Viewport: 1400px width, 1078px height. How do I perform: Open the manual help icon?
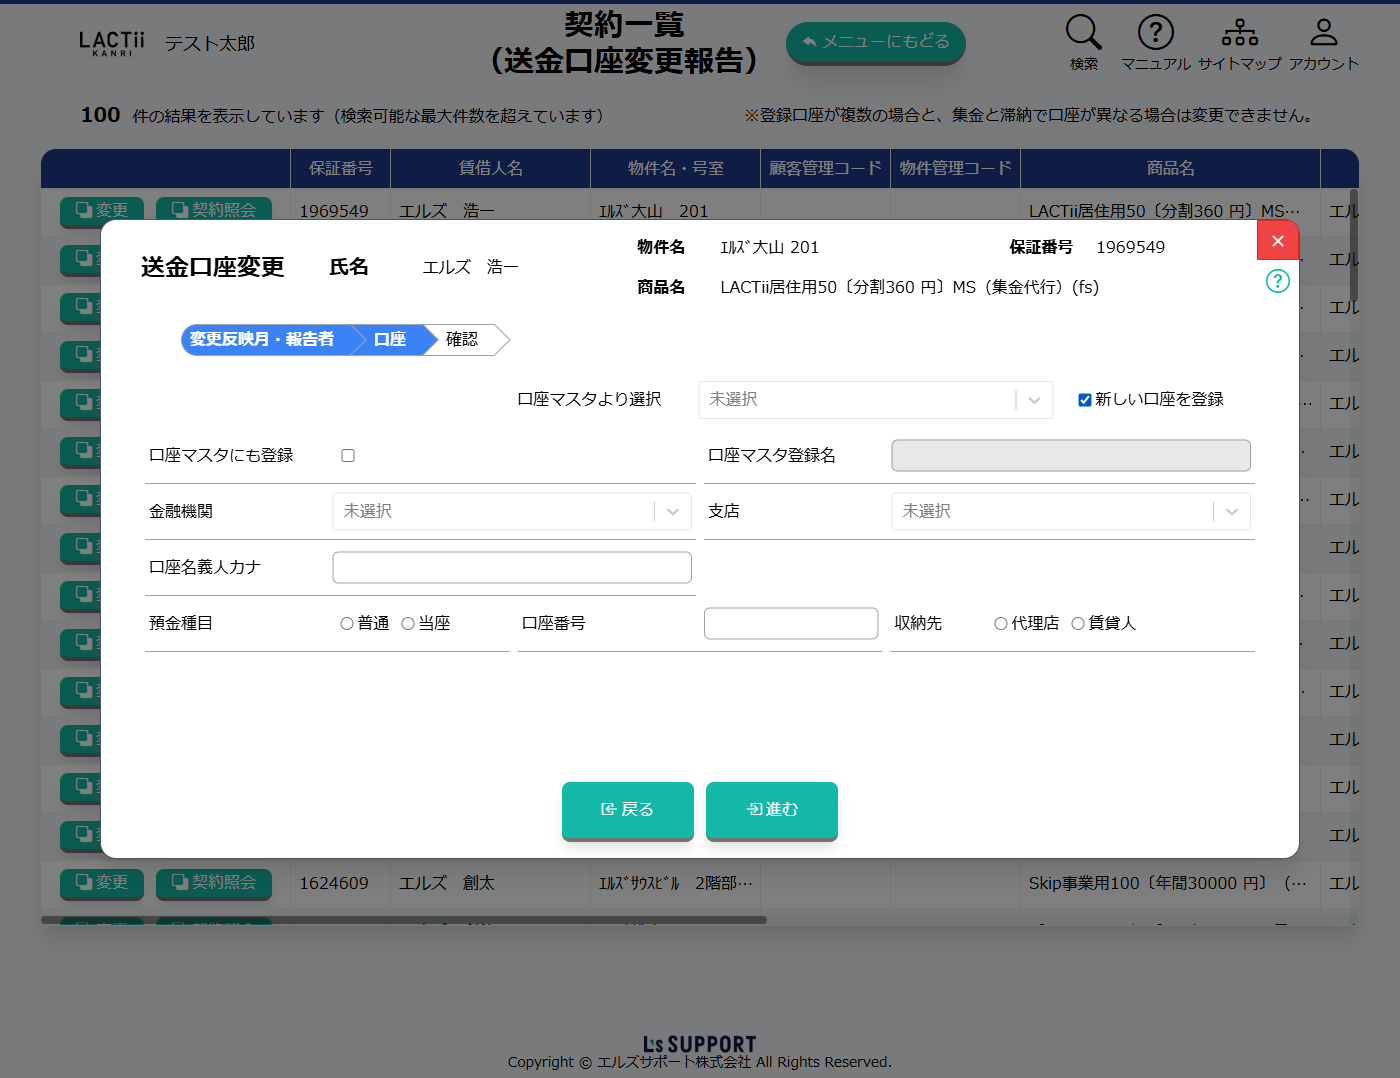click(1155, 33)
